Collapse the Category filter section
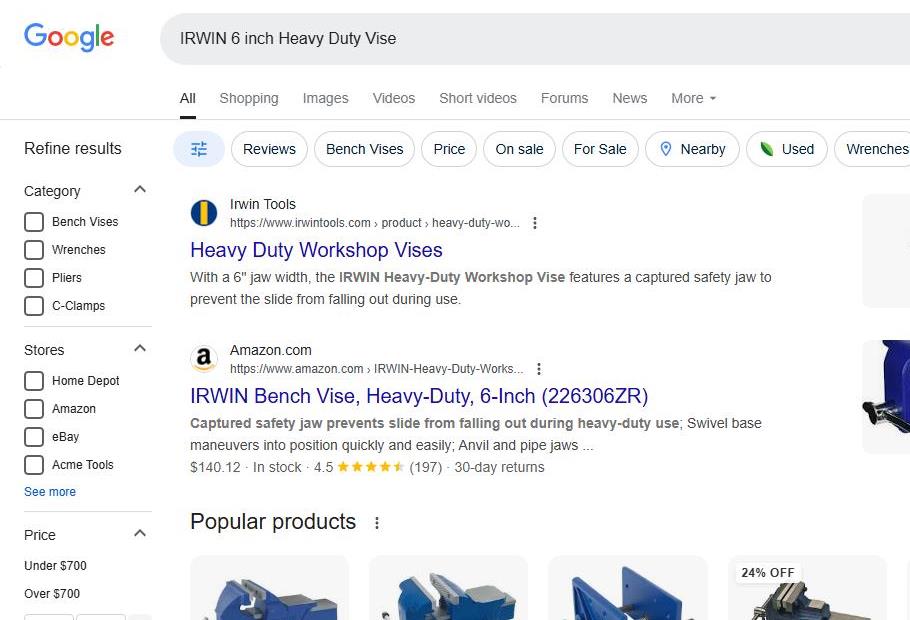 click(140, 189)
